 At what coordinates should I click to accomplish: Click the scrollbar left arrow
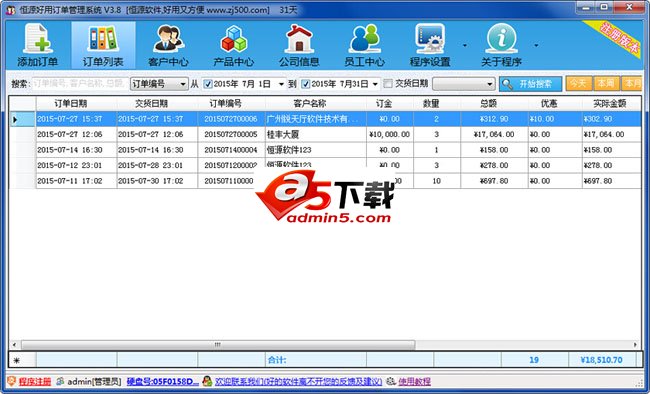click(15, 345)
